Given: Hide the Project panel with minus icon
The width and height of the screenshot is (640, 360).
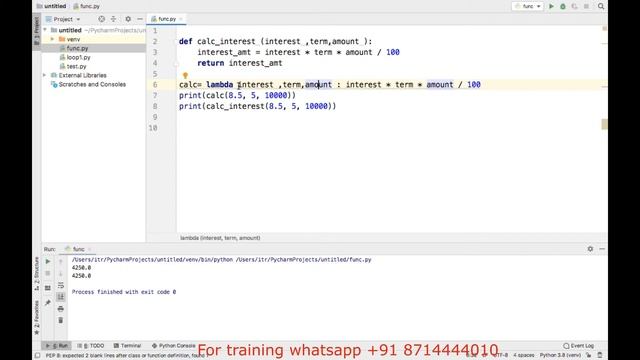Looking at the screenshot, I should tap(140, 19).
